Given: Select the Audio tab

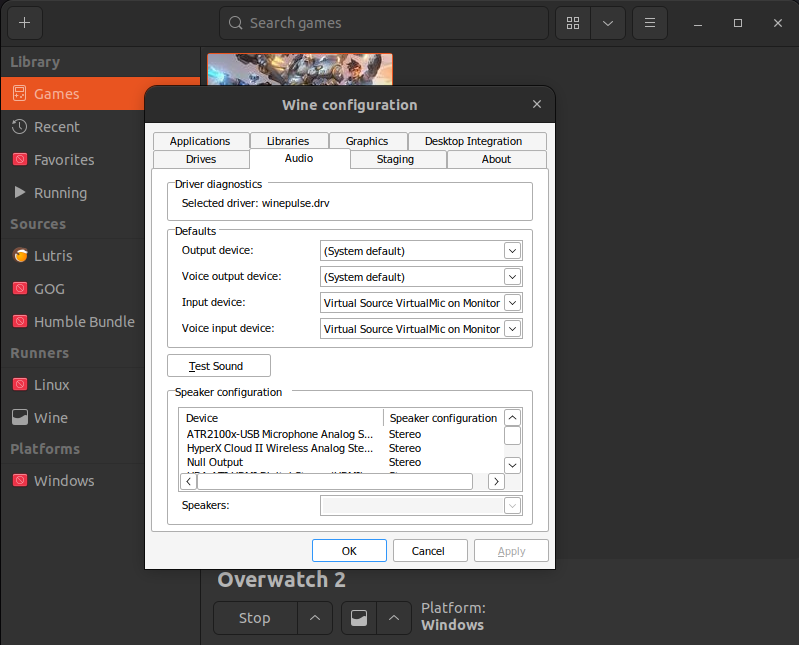Looking at the screenshot, I should tap(299, 158).
